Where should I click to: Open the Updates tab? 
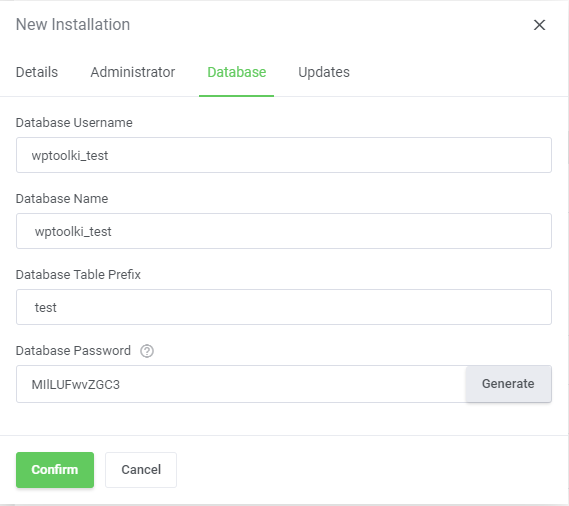(x=324, y=72)
